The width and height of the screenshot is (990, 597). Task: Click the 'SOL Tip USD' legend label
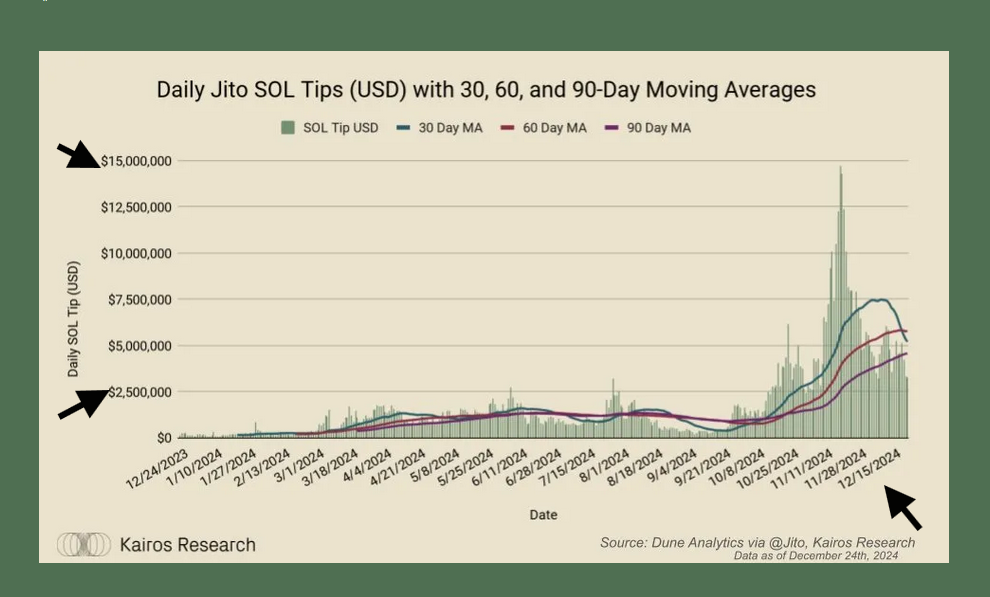pos(340,127)
